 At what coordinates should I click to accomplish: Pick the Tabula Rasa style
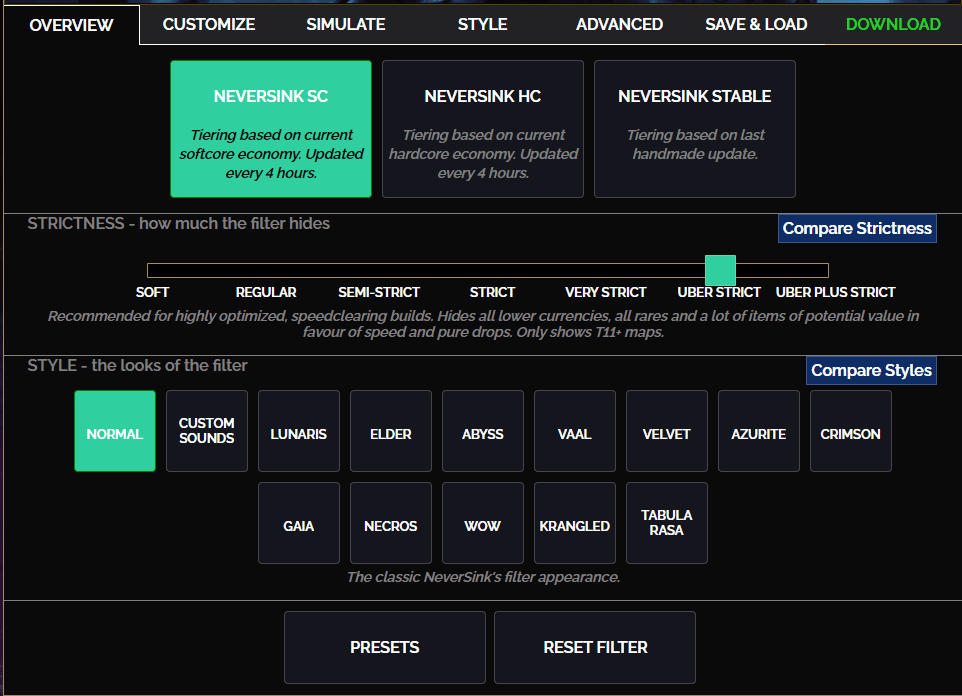[x=667, y=523]
